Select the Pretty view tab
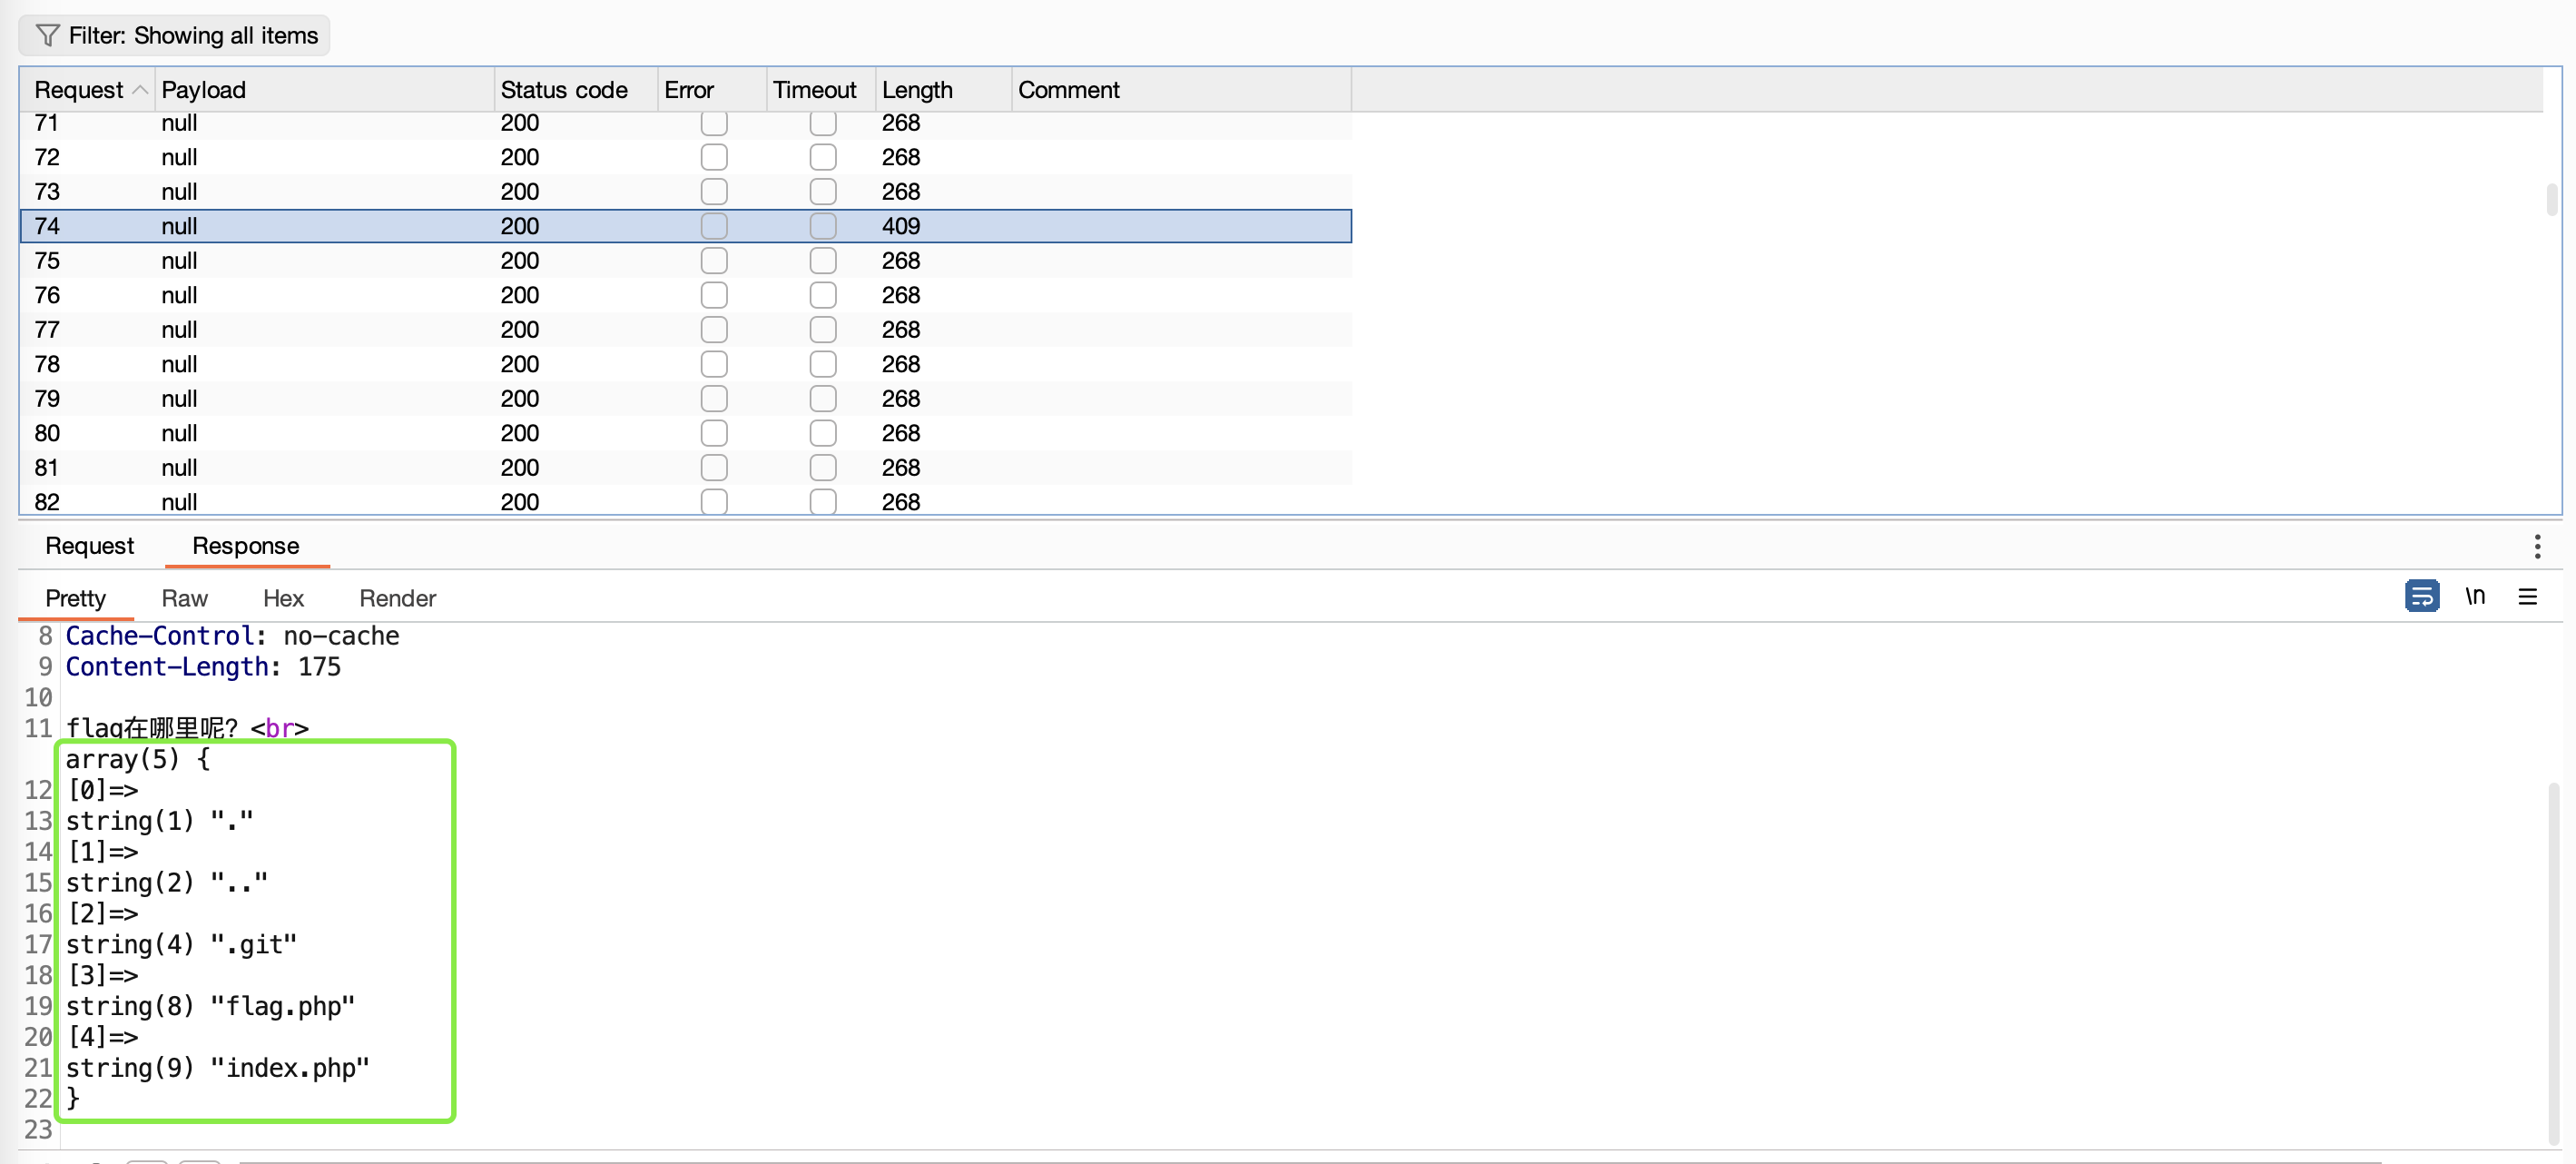 [75, 598]
